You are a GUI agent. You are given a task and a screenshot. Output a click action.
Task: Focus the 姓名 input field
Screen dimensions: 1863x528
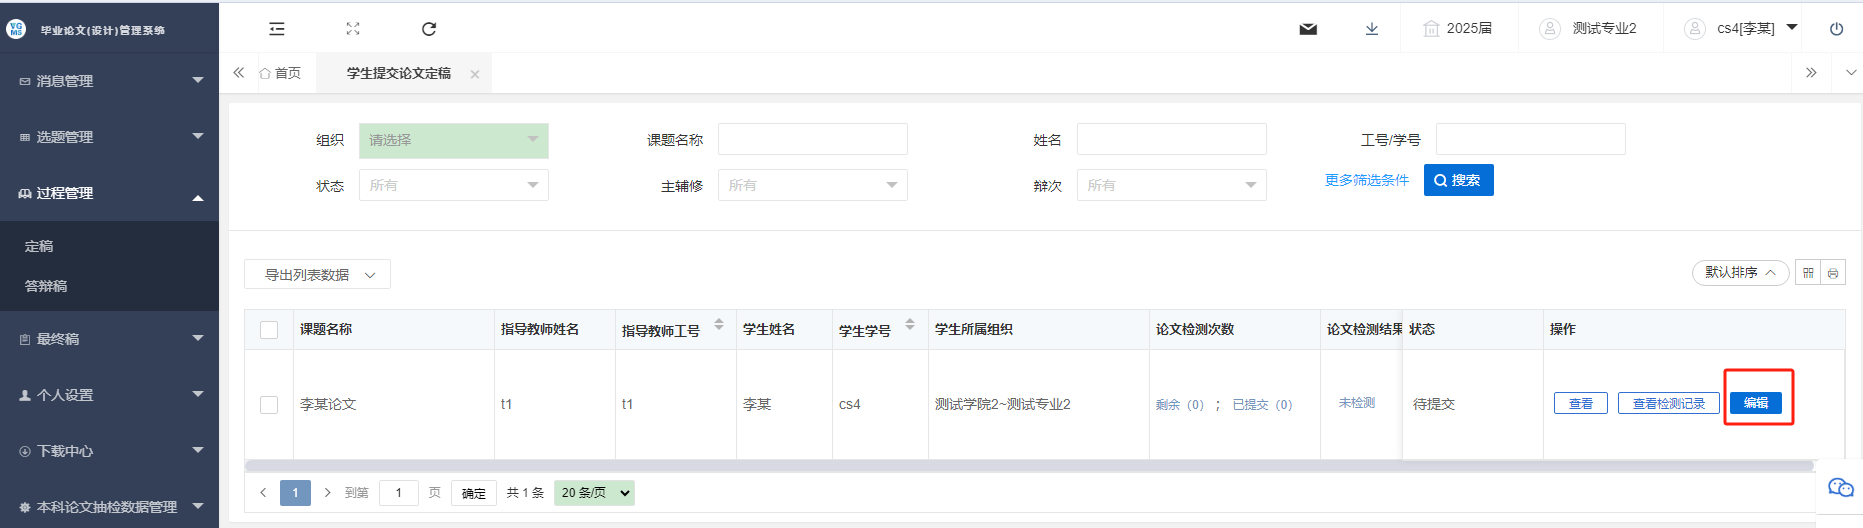click(x=1172, y=139)
